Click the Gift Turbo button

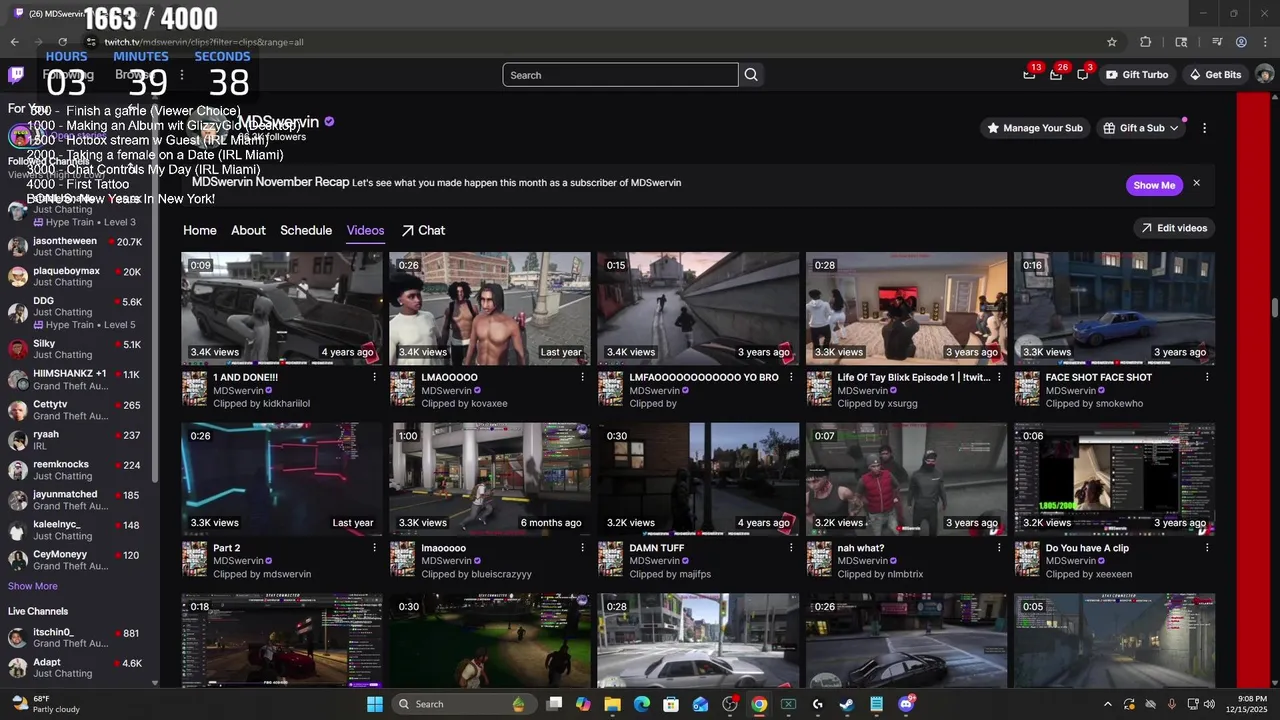[1136, 75]
